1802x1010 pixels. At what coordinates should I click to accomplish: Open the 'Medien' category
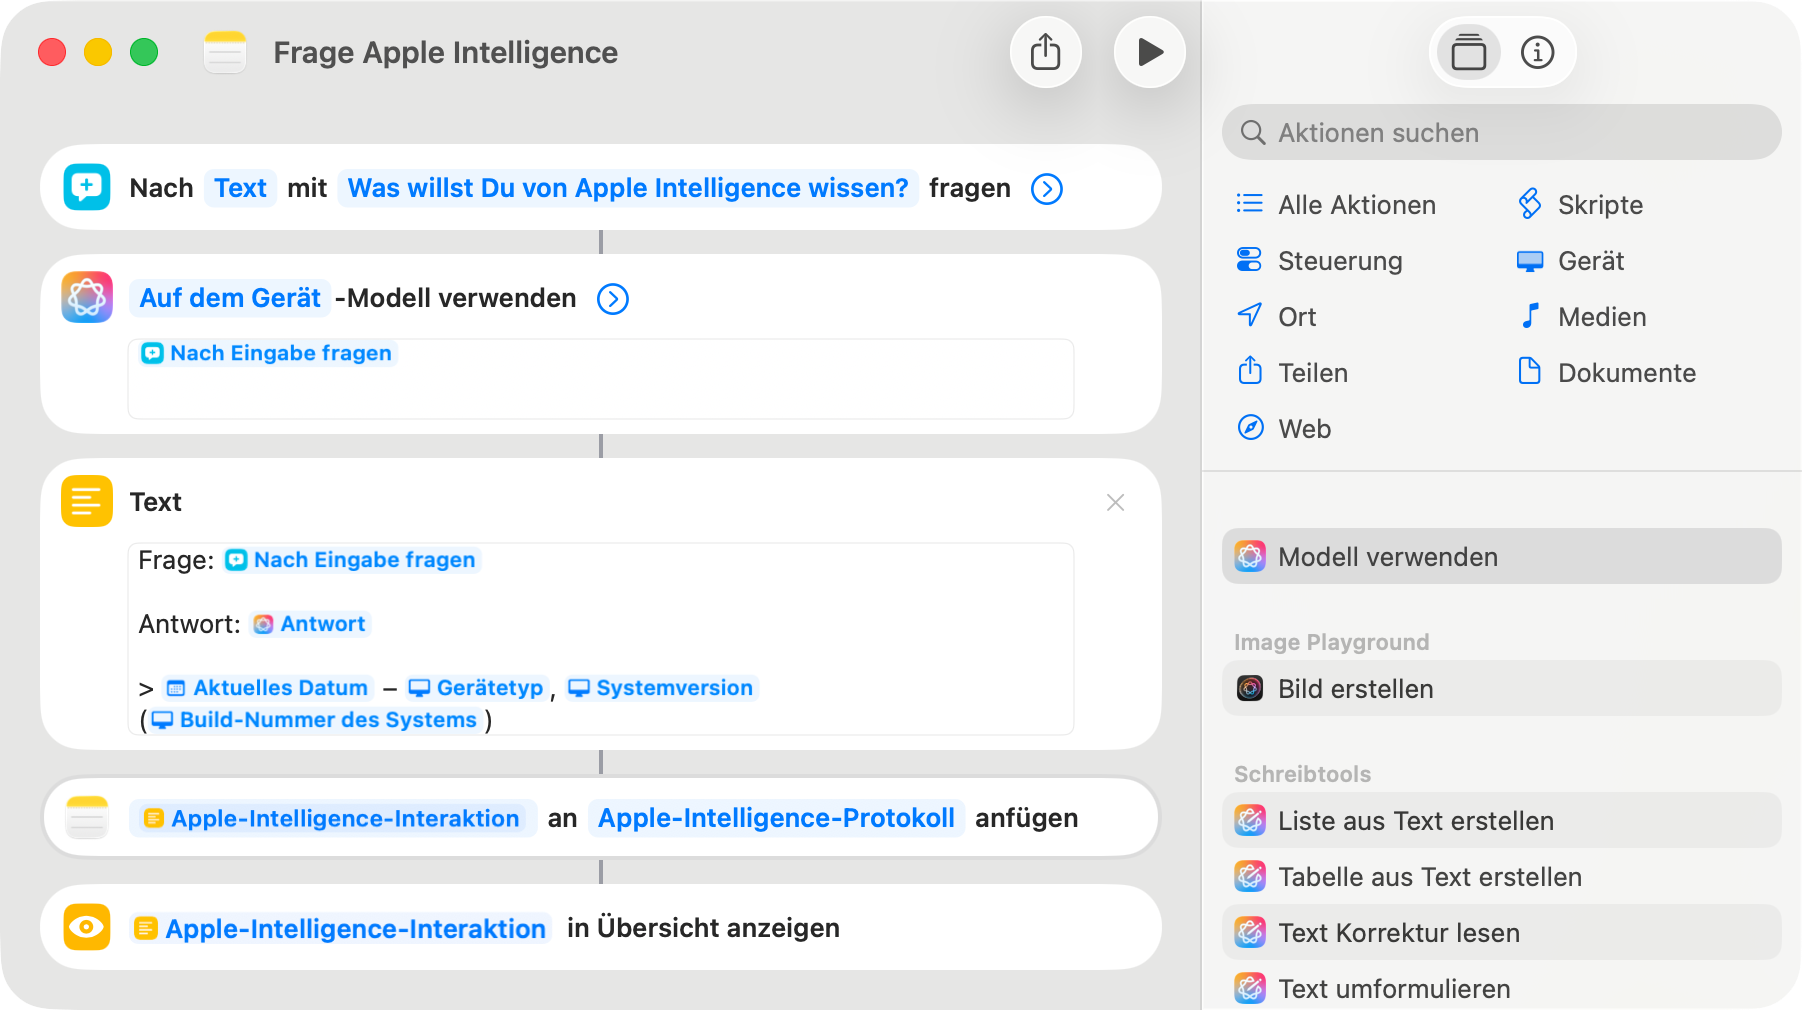1582,316
